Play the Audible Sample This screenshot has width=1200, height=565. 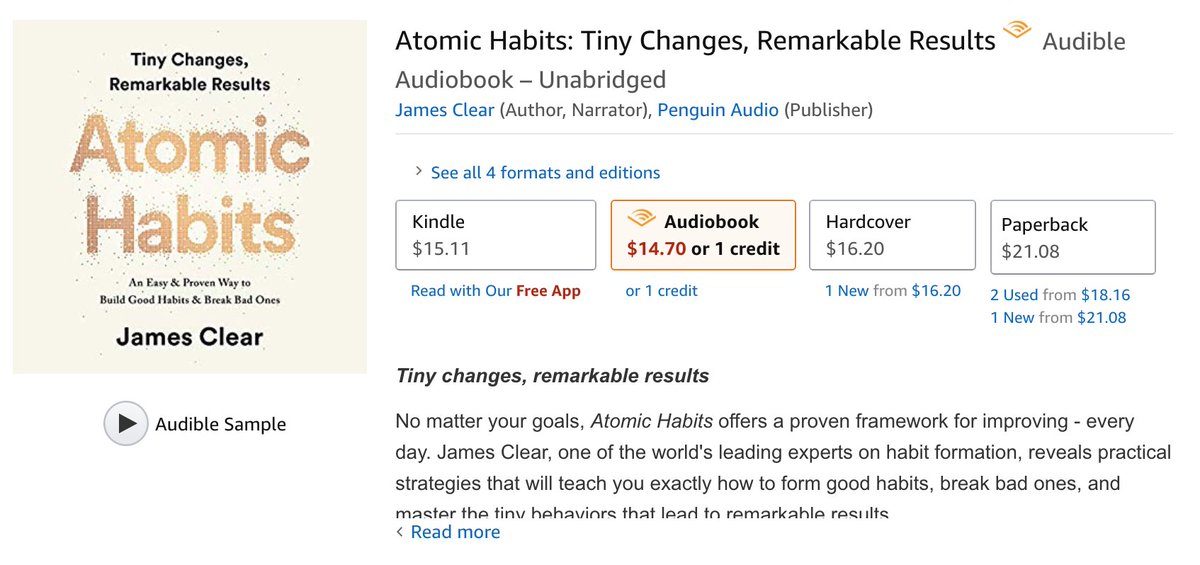click(126, 423)
